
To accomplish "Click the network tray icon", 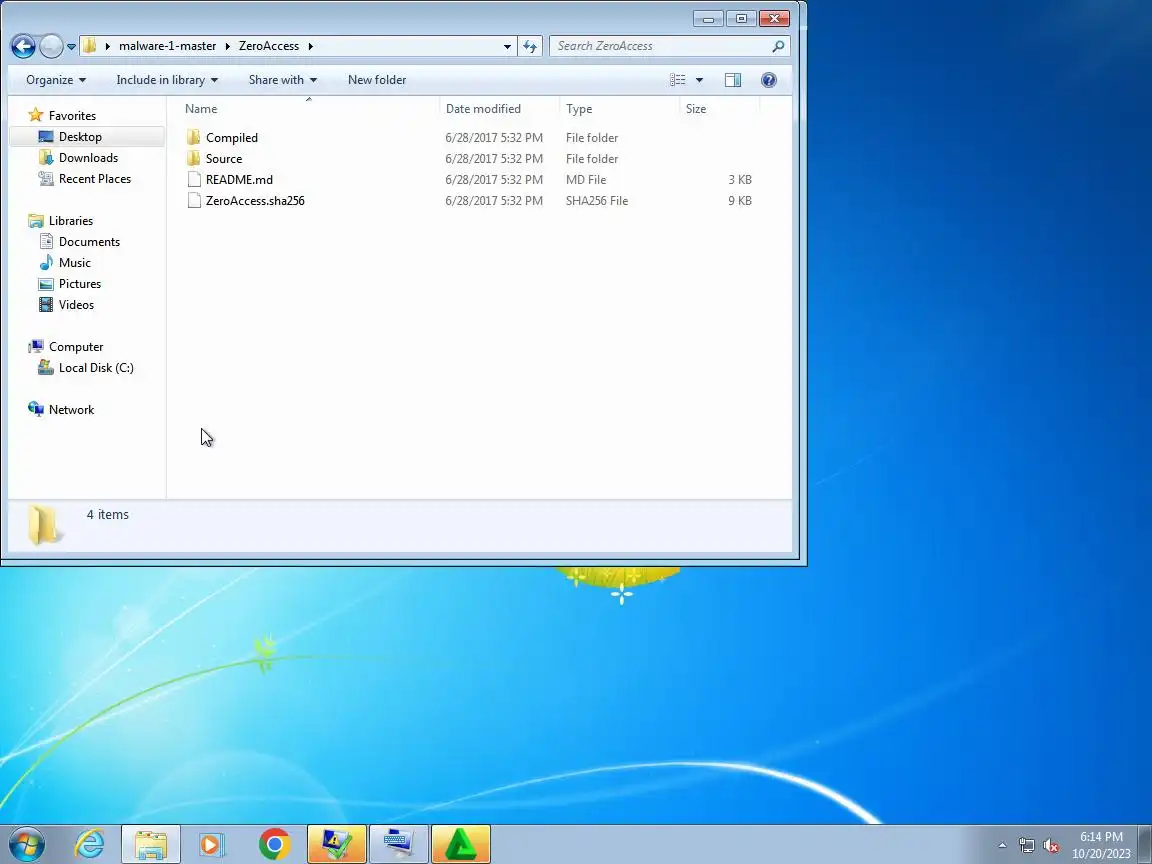I will 1026,846.
